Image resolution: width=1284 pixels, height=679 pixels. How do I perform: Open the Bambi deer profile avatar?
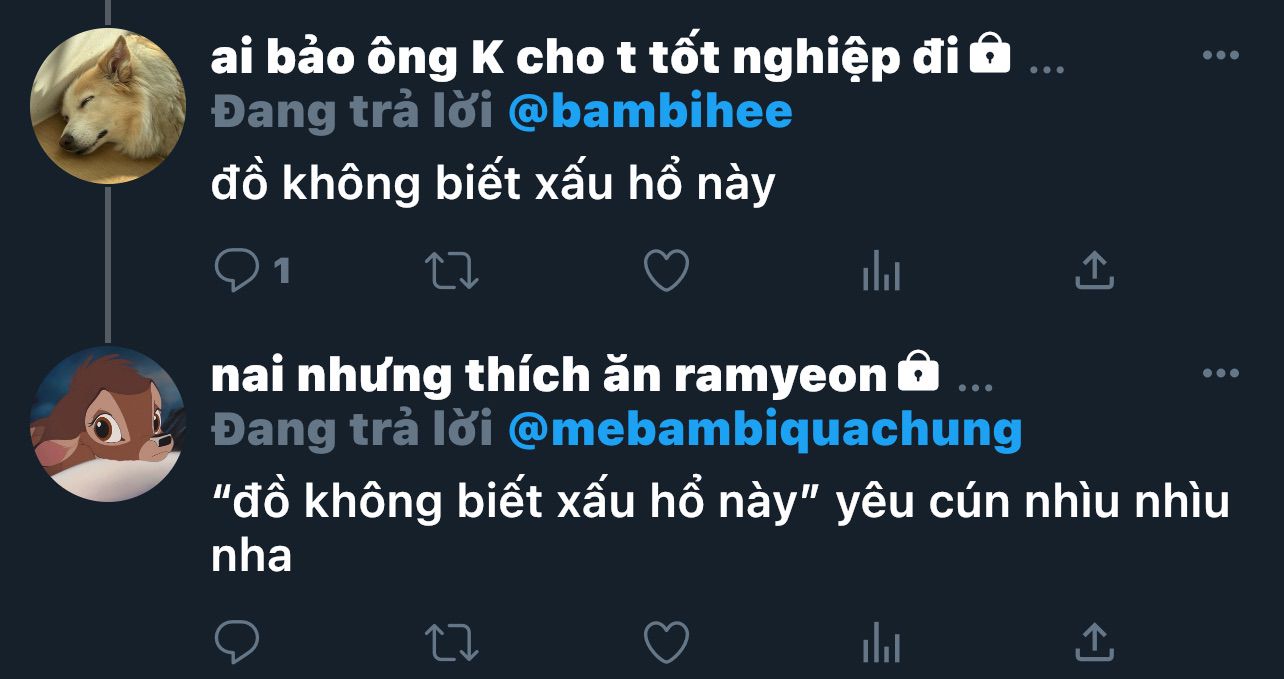108,424
